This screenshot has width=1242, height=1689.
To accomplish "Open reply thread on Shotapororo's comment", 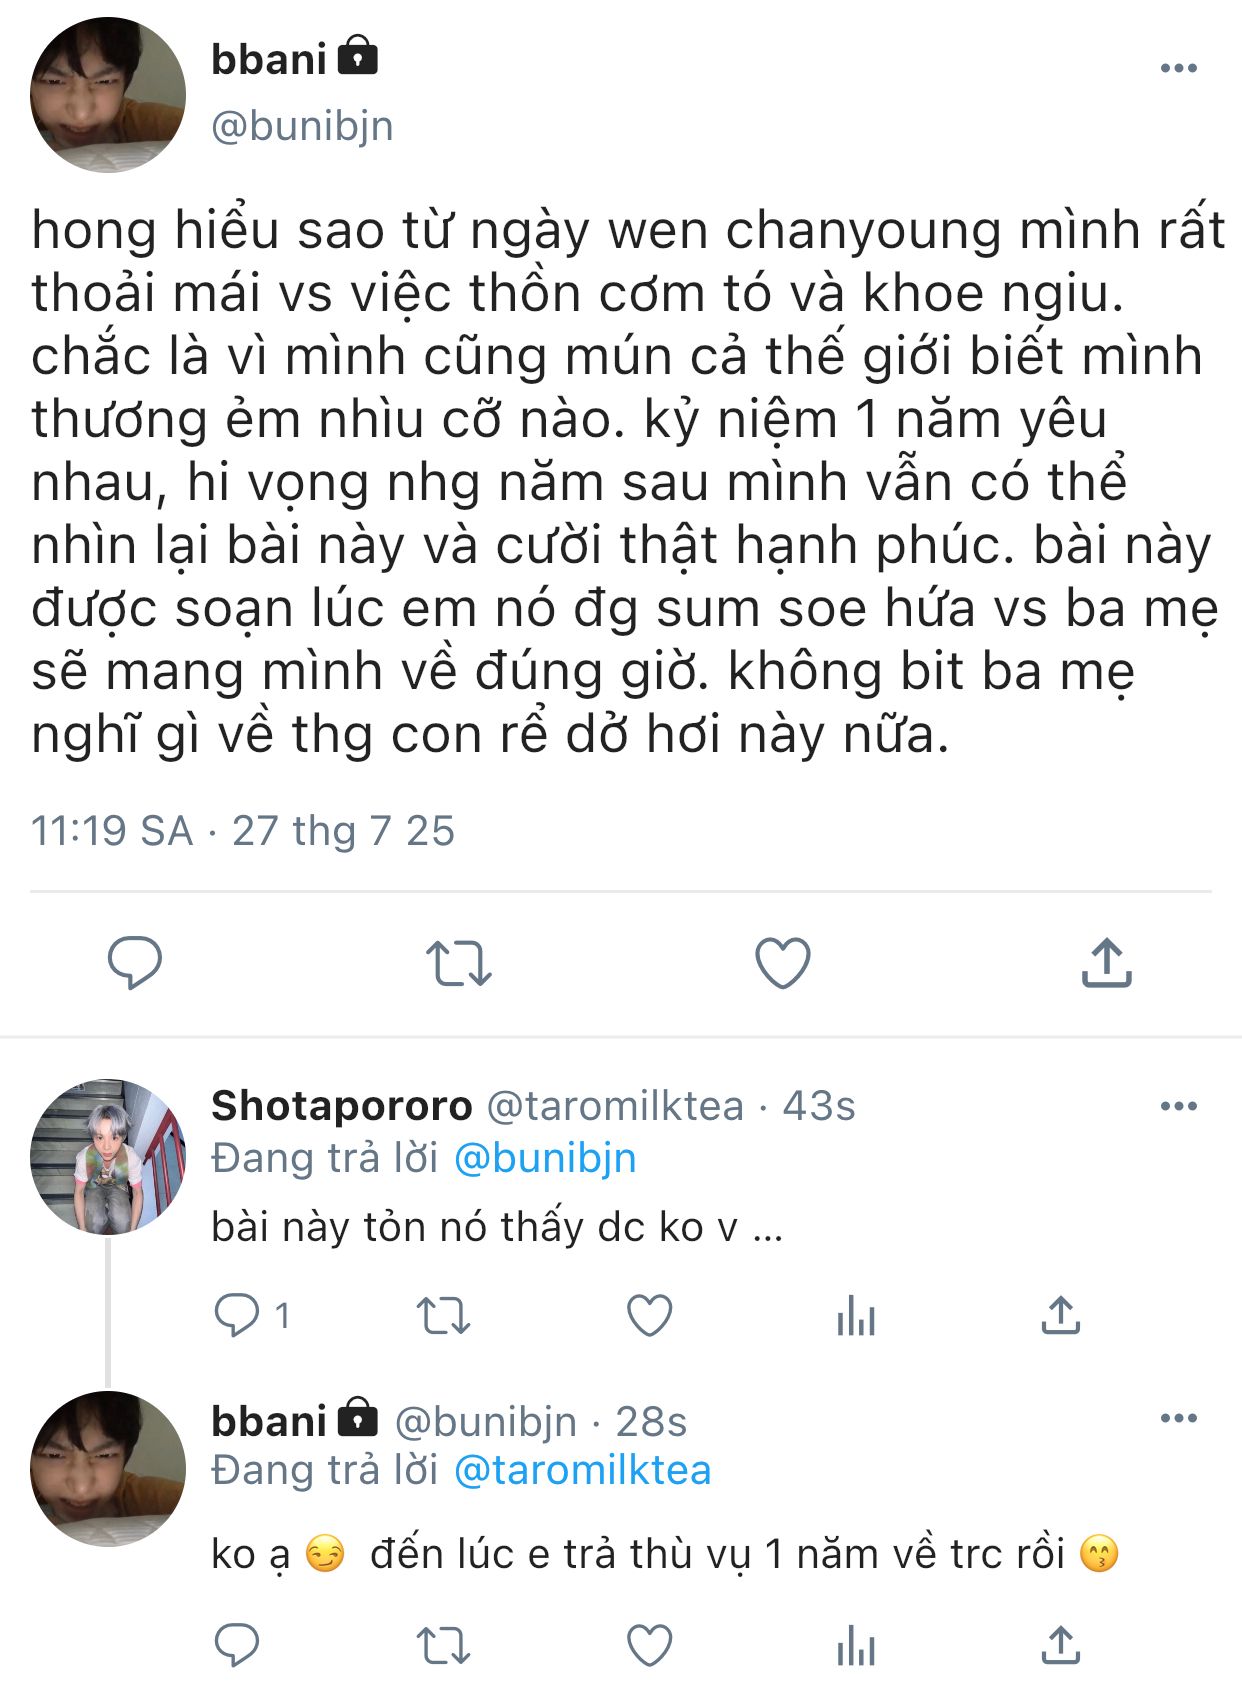I will tap(238, 1315).
